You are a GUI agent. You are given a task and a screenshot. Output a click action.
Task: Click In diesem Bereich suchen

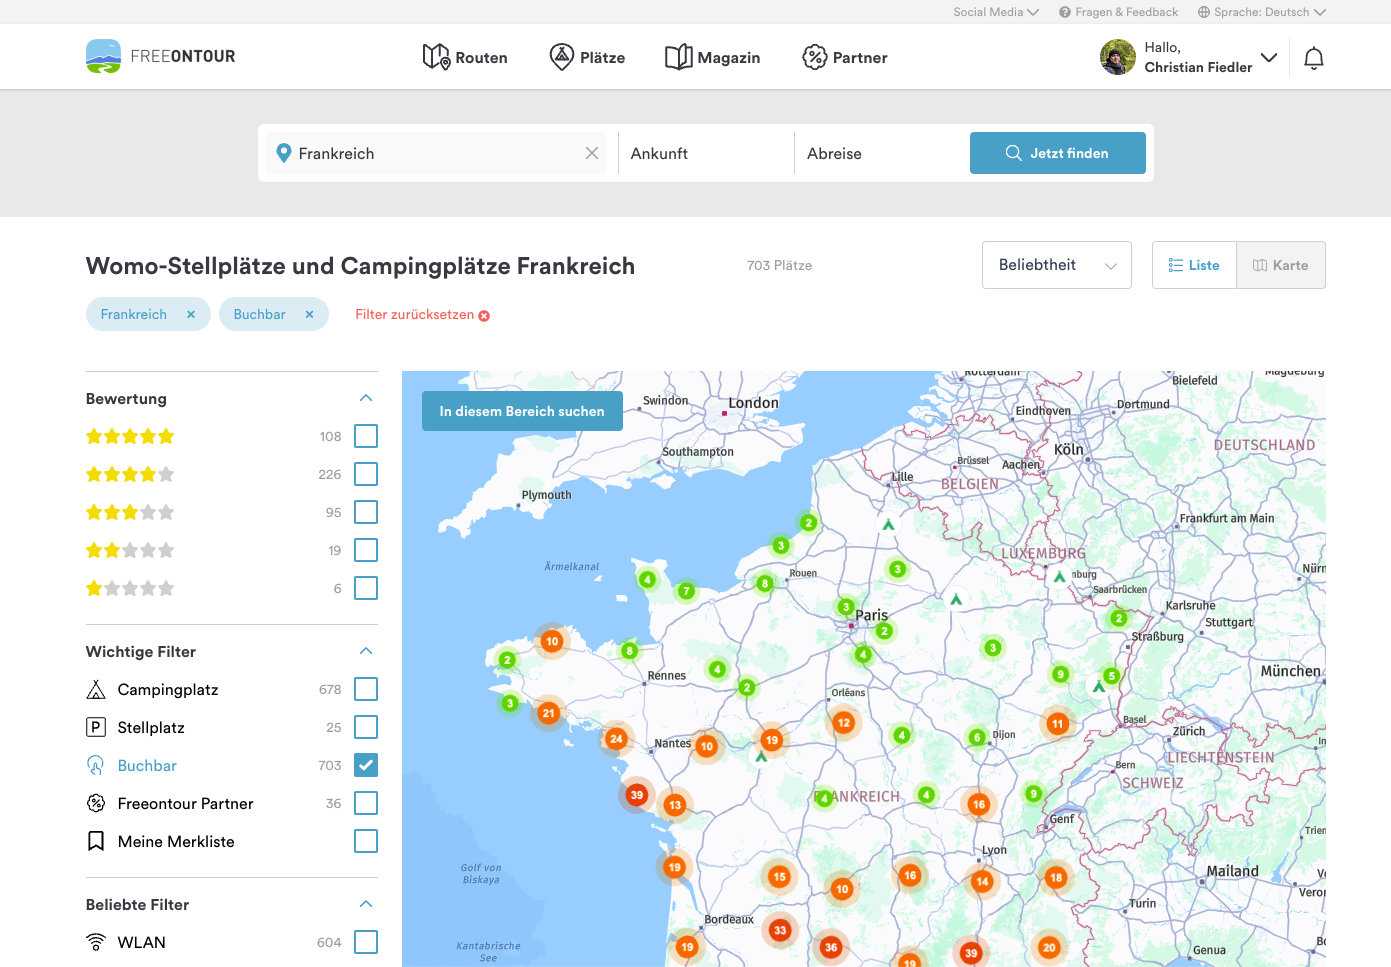[522, 411]
